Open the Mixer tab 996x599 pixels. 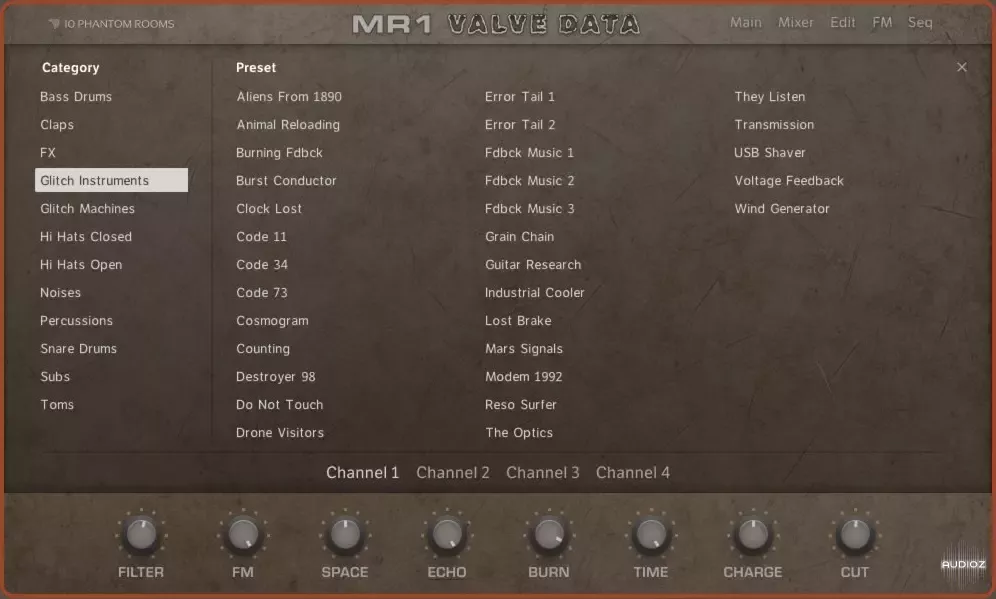[796, 23]
